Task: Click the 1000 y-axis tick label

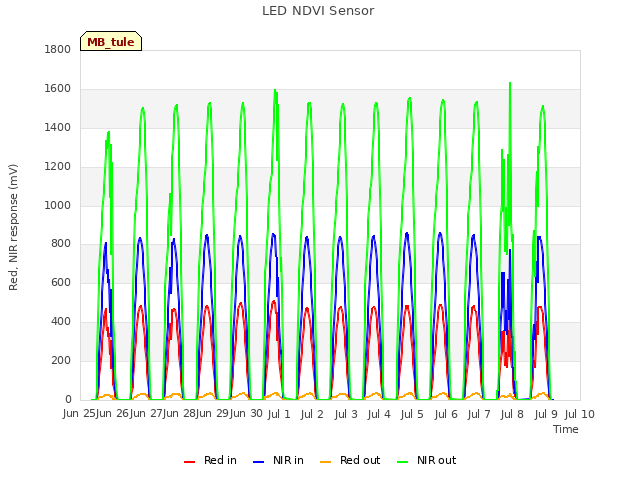Action: tap(58, 205)
